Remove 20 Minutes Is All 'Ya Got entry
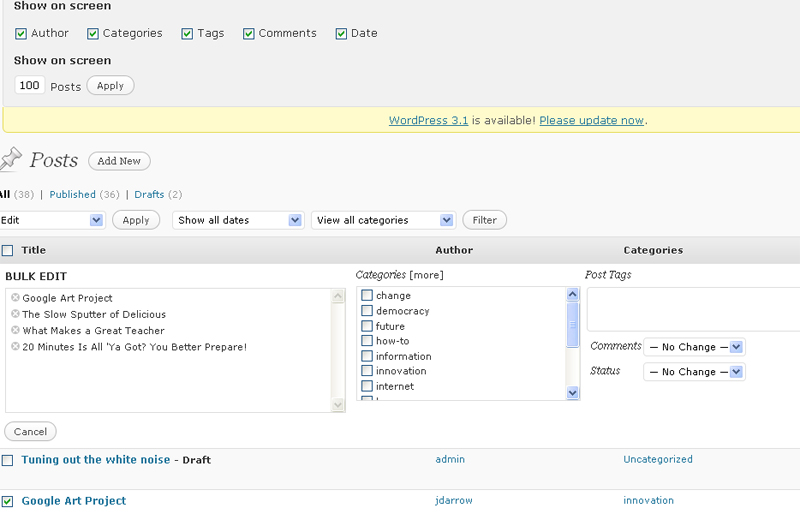800x520 pixels. (15, 347)
